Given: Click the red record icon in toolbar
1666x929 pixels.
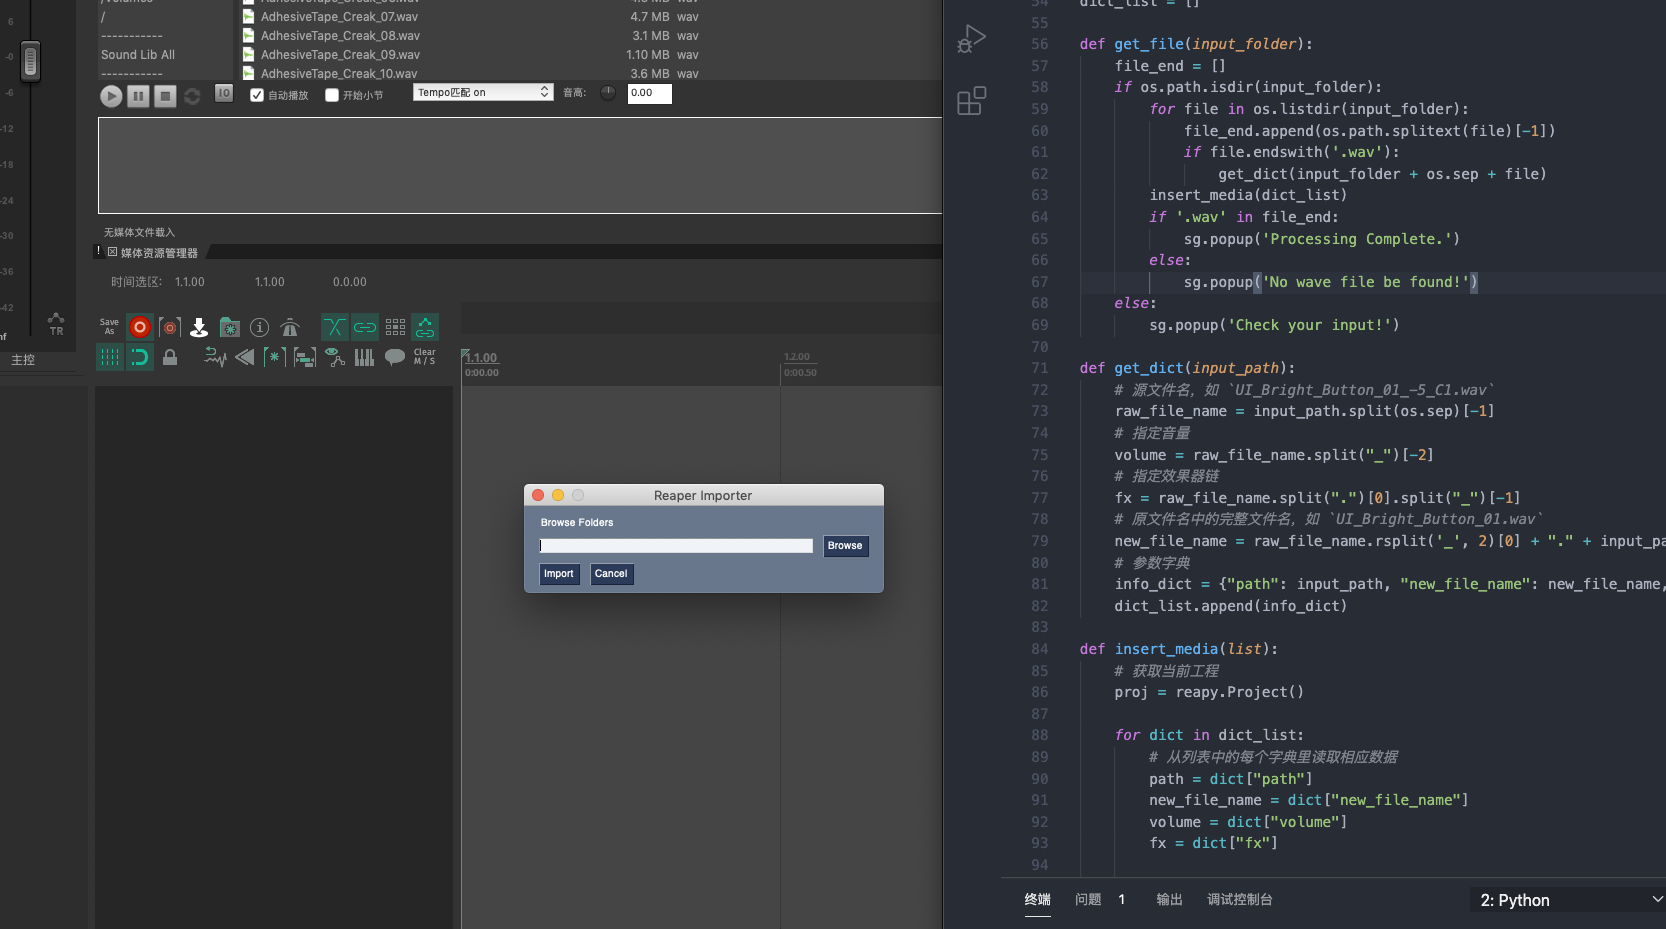Looking at the screenshot, I should tap(140, 327).
